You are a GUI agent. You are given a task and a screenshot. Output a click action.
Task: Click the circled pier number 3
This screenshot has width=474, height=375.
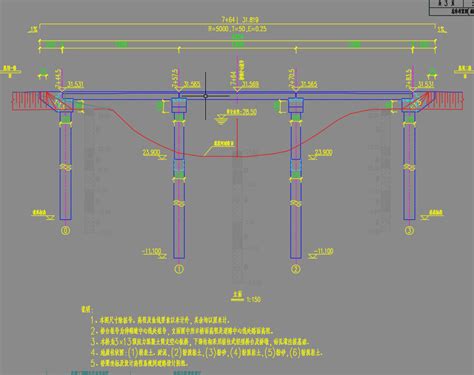(409, 230)
